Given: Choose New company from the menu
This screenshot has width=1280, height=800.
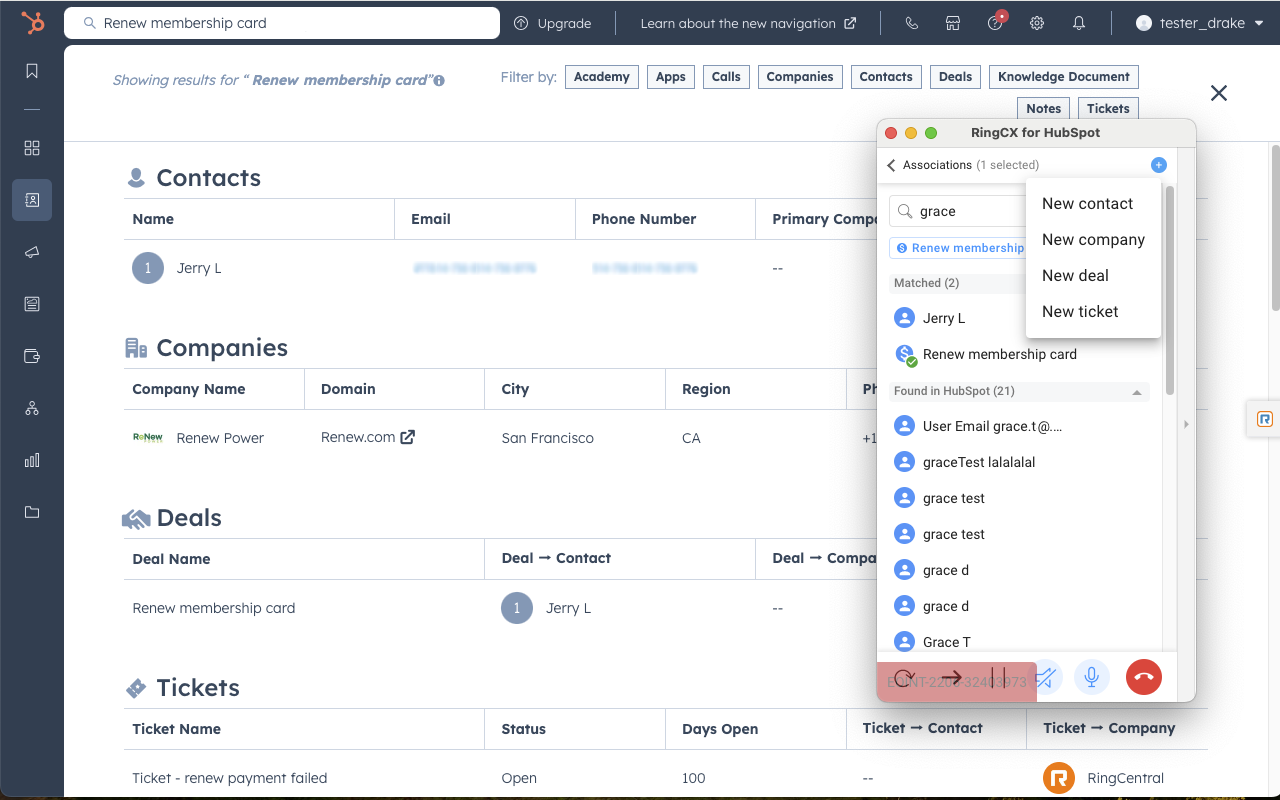Looking at the screenshot, I should (x=1093, y=240).
